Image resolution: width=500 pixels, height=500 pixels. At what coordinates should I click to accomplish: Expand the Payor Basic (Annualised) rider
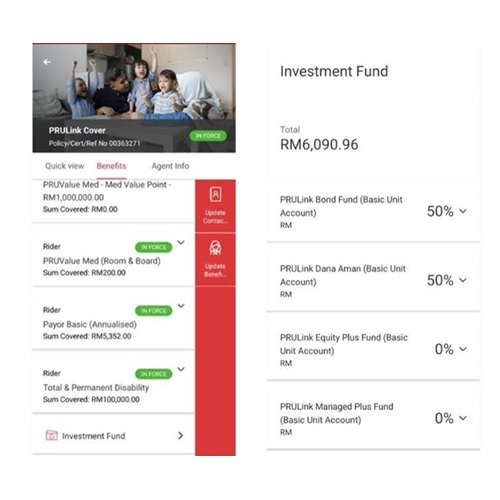pos(181,306)
